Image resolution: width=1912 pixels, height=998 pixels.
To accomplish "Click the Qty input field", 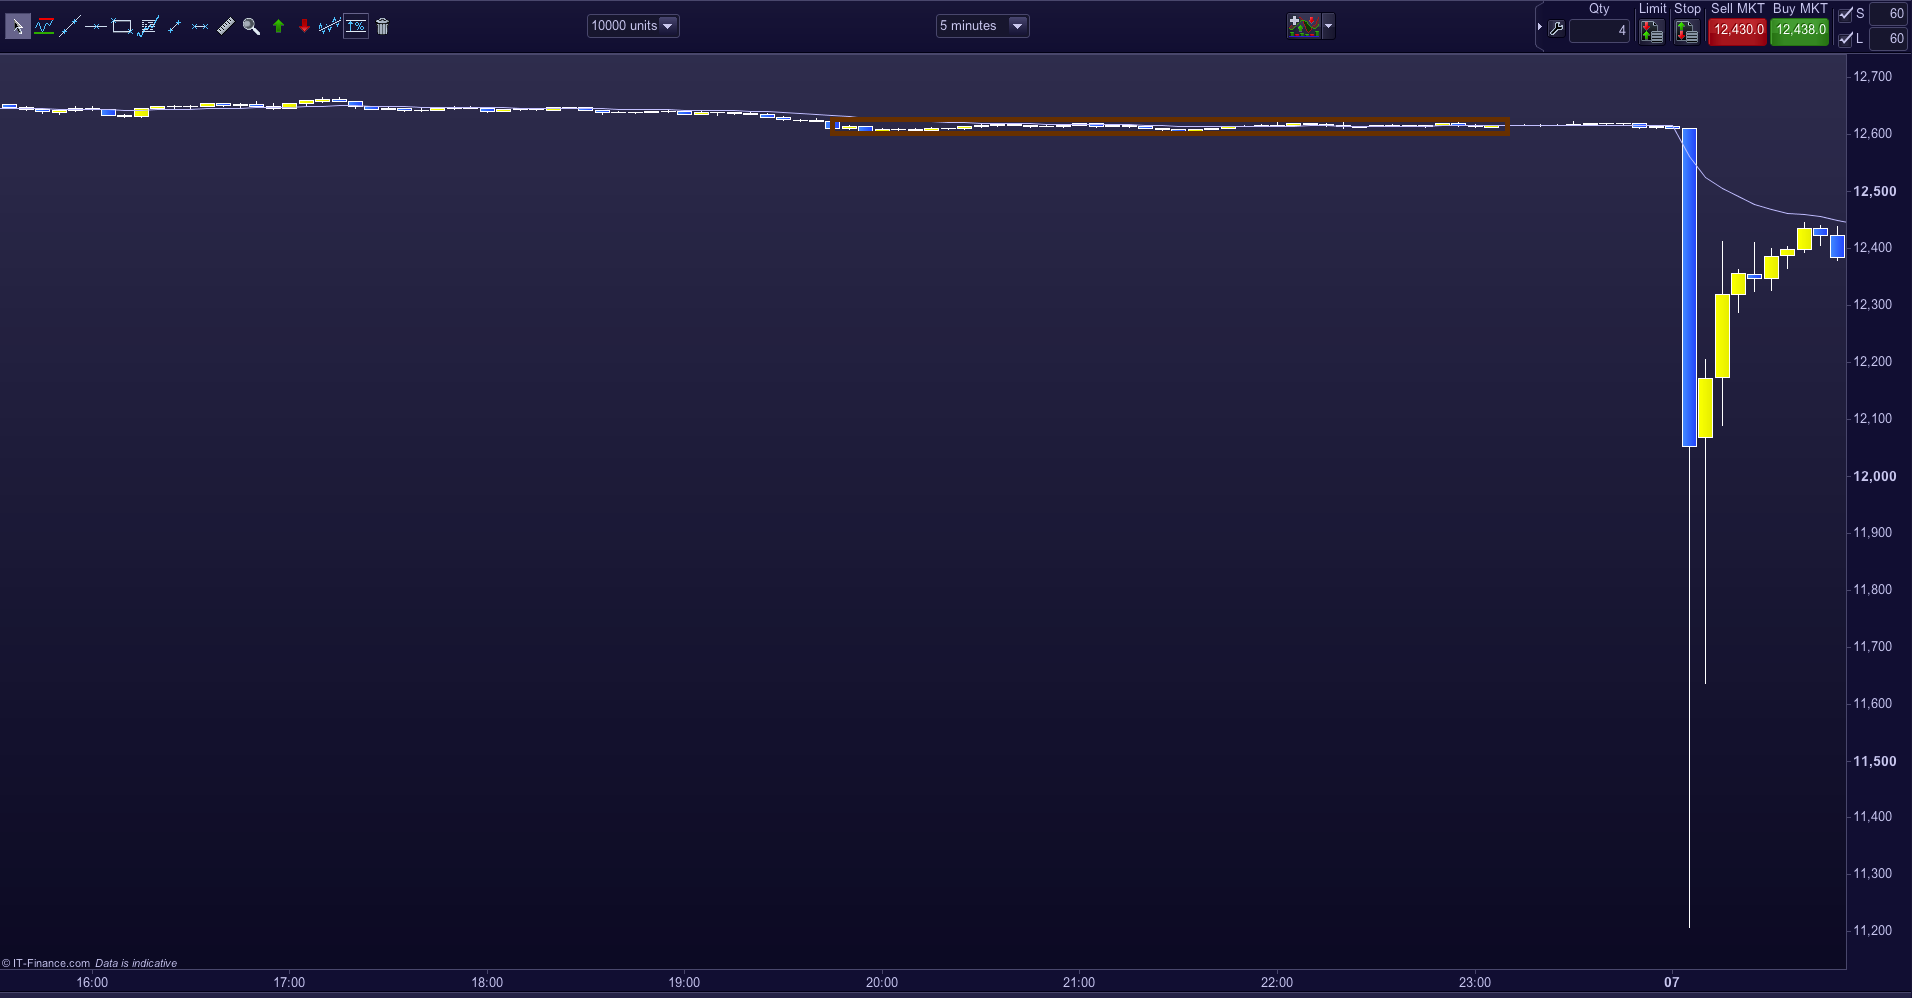I will [x=1599, y=31].
